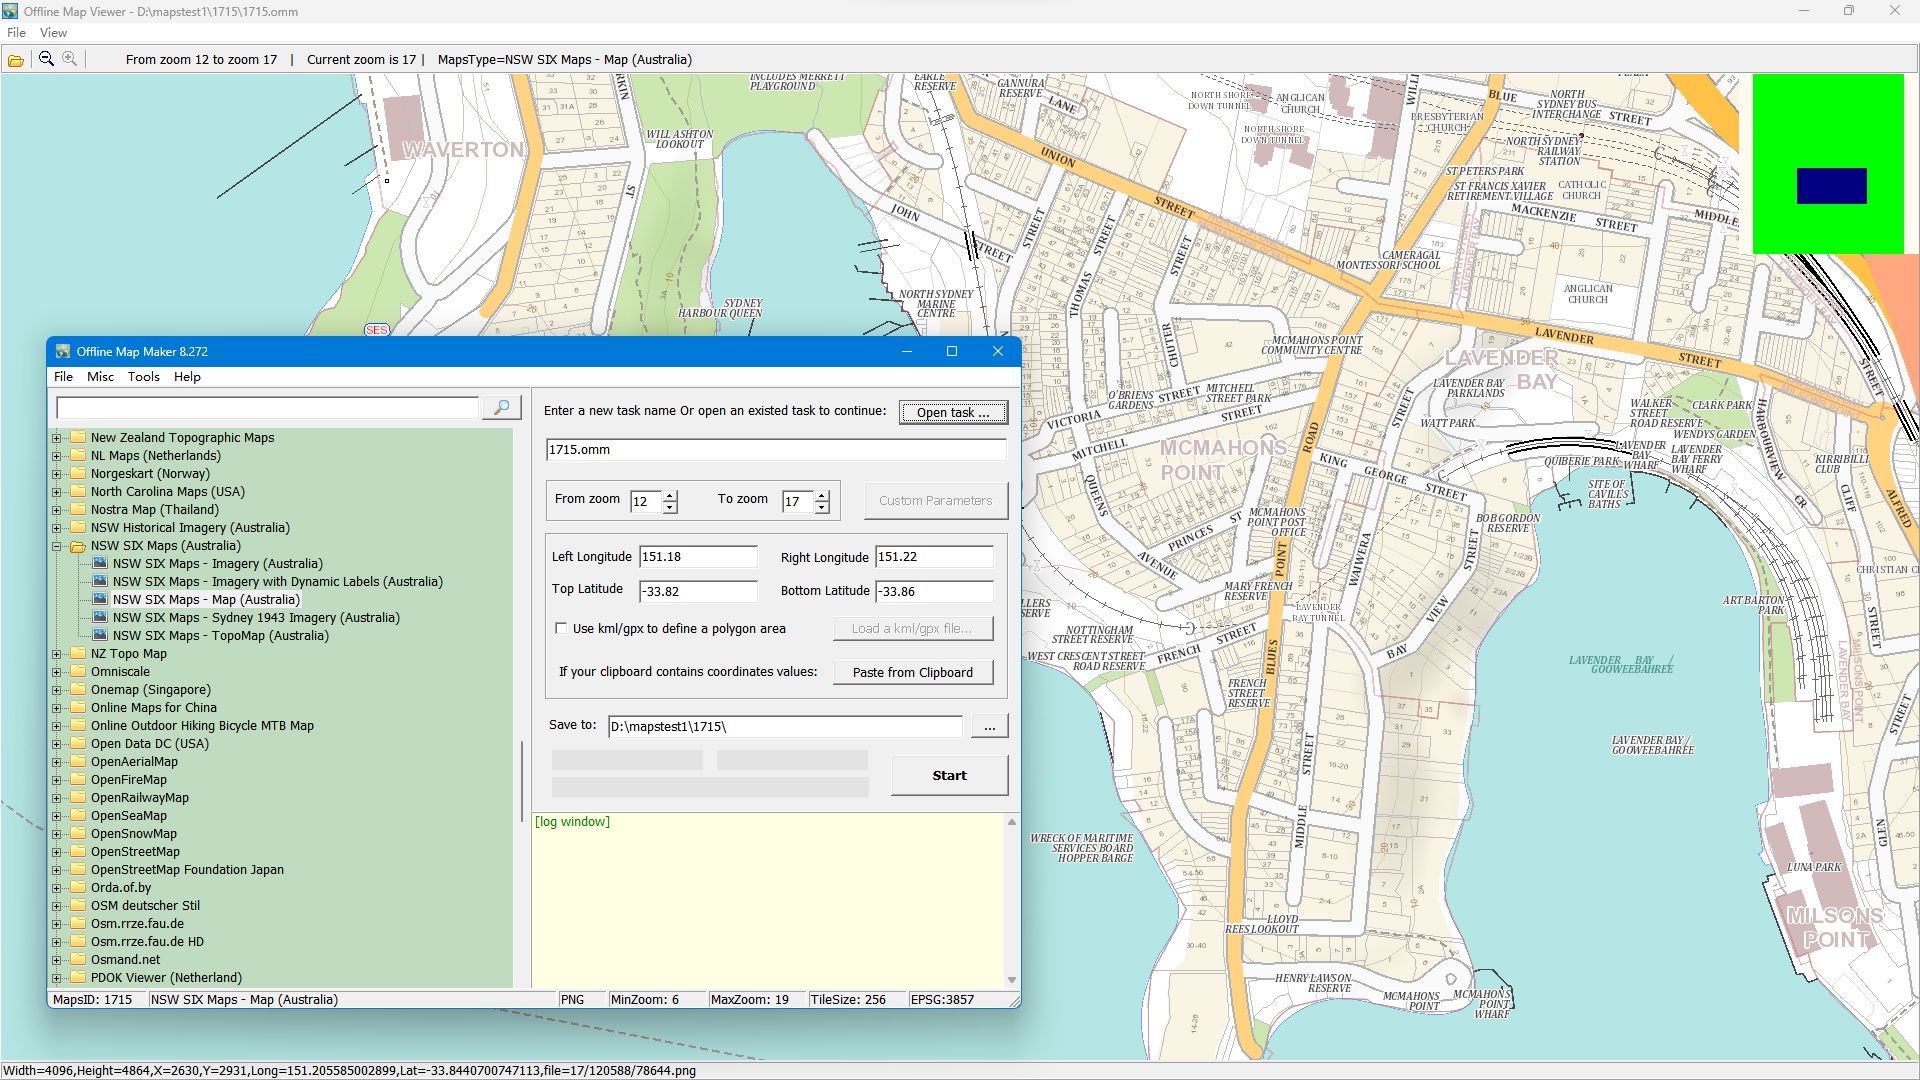The image size is (1920, 1080).
Task: Open the Tools menu in Offline Map Maker
Action: point(143,377)
